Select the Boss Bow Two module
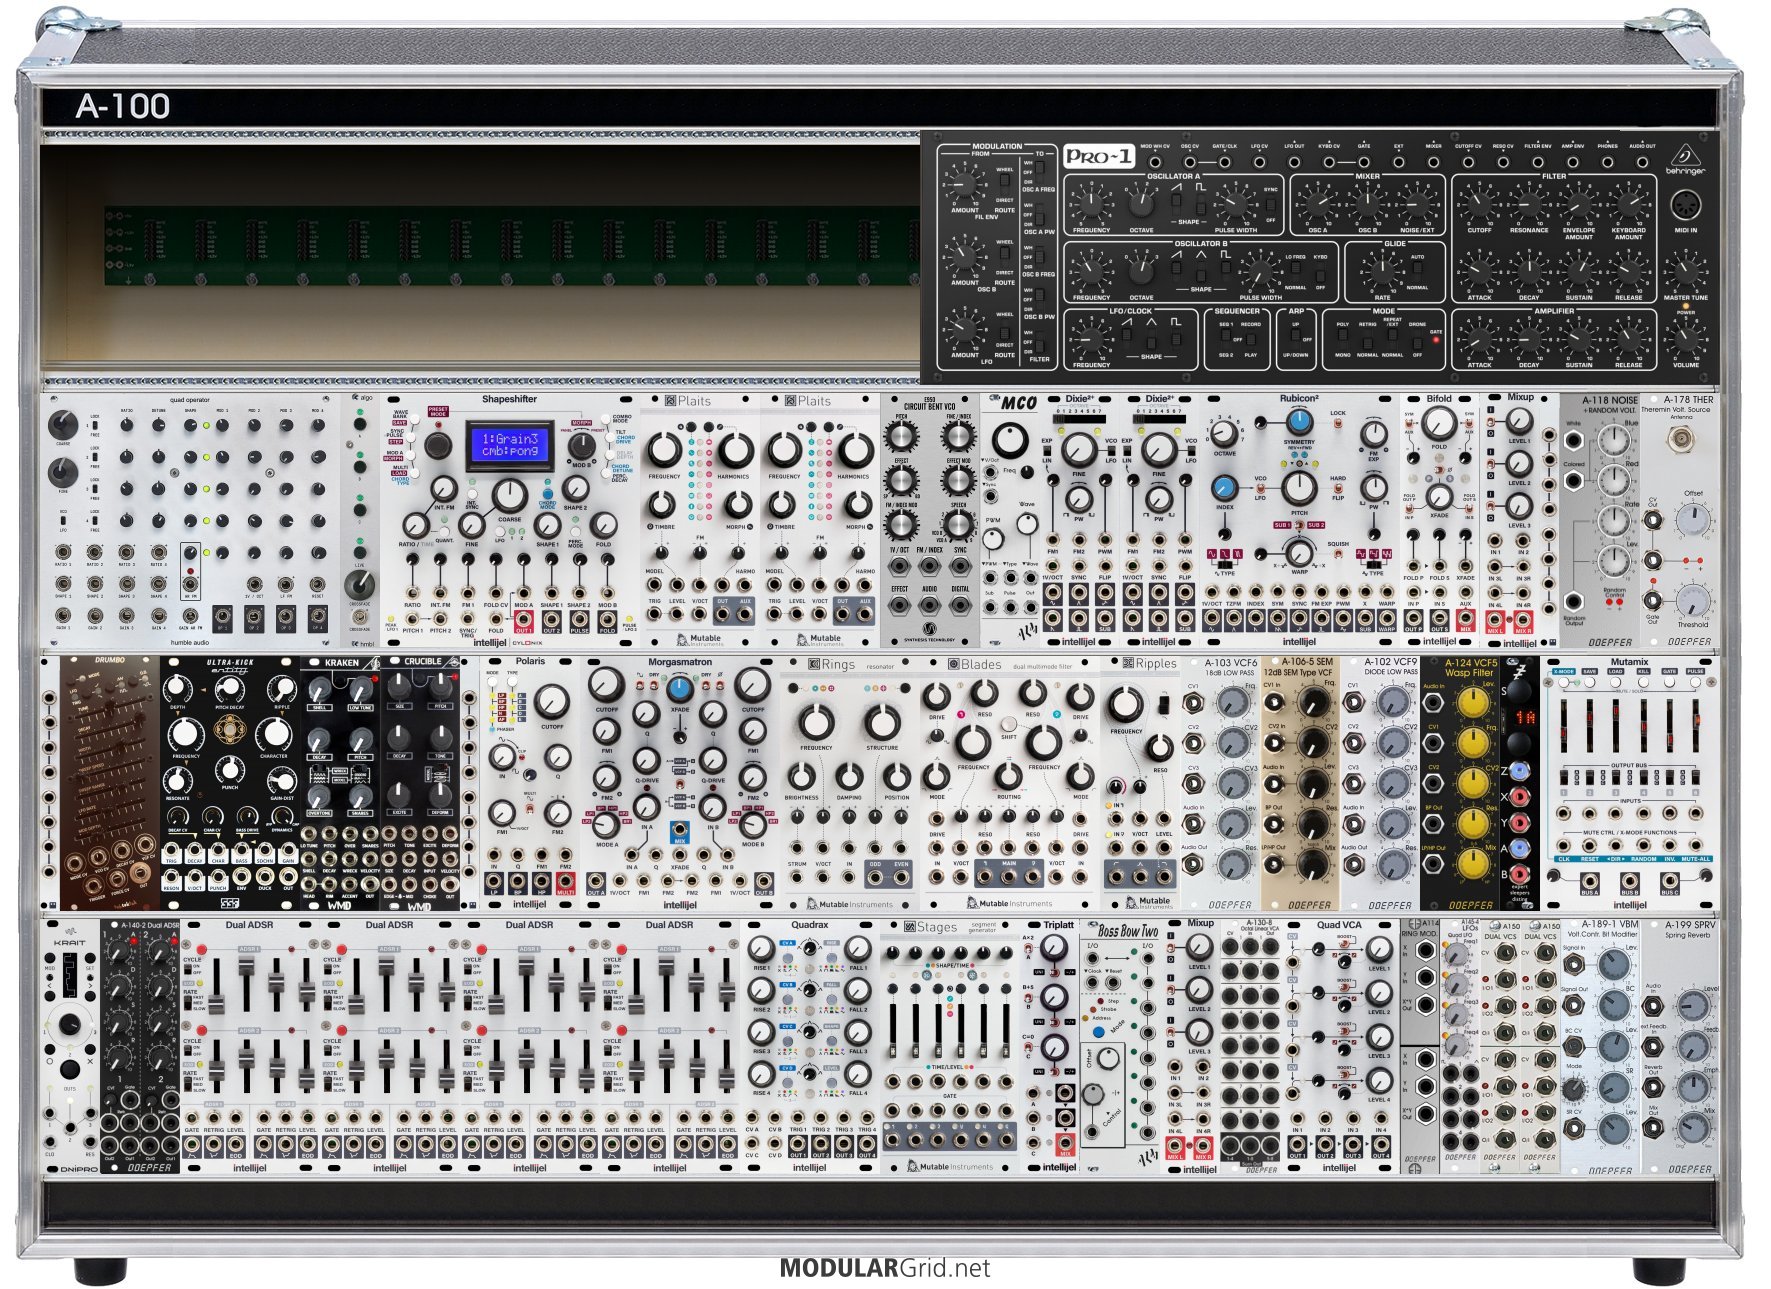This screenshot has width=1771, height=1289. pyautogui.click(x=1120, y=1046)
